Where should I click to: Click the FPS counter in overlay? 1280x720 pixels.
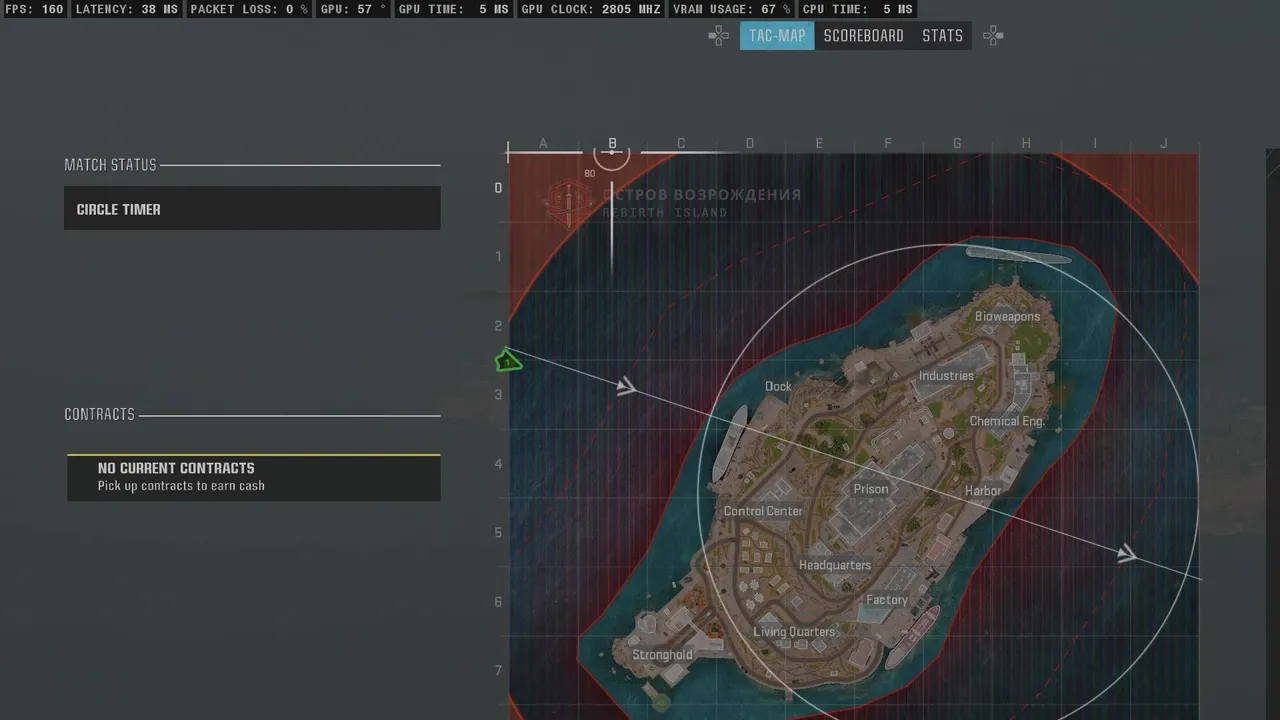[x=34, y=9]
